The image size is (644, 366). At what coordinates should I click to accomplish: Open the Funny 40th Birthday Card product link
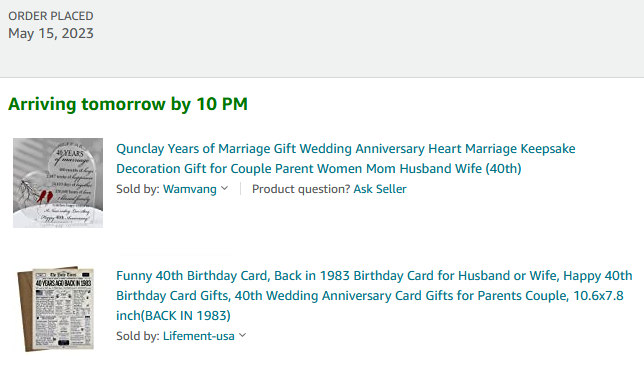coord(374,295)
